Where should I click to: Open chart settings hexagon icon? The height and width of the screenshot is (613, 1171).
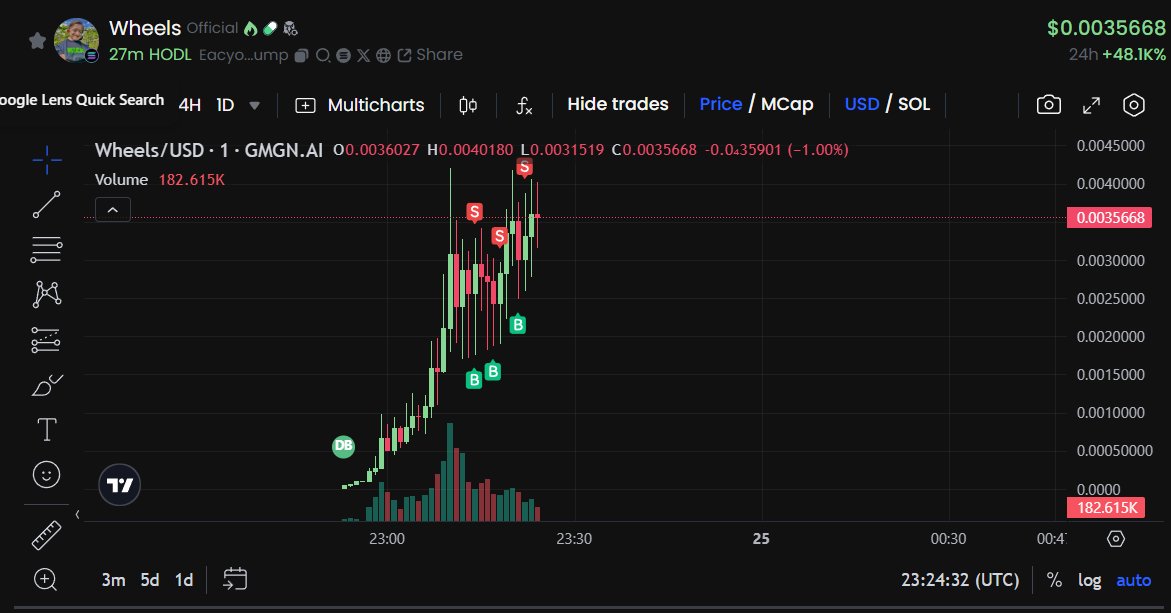point(1134,105)
